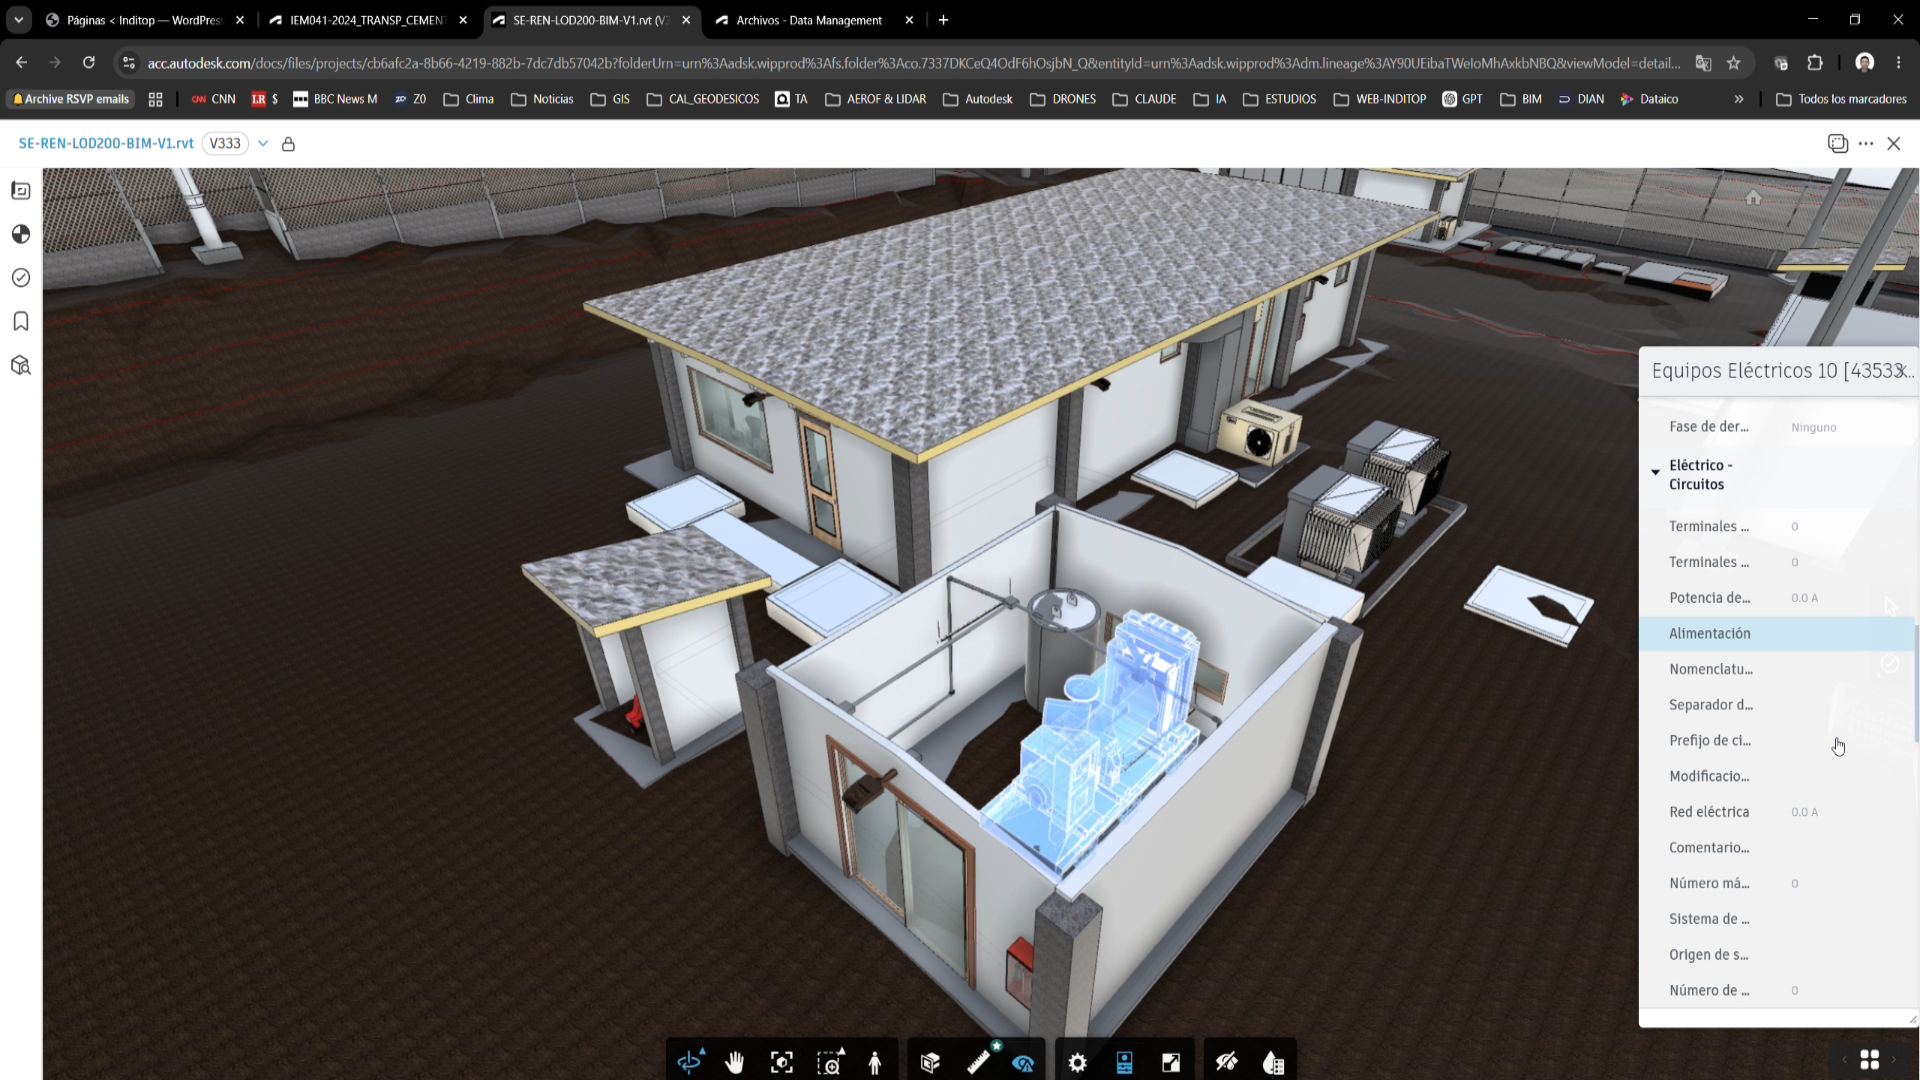The image size is (1920, 1080).
Task: Open the bookmark icon in left sidebar
Action: 21,321
